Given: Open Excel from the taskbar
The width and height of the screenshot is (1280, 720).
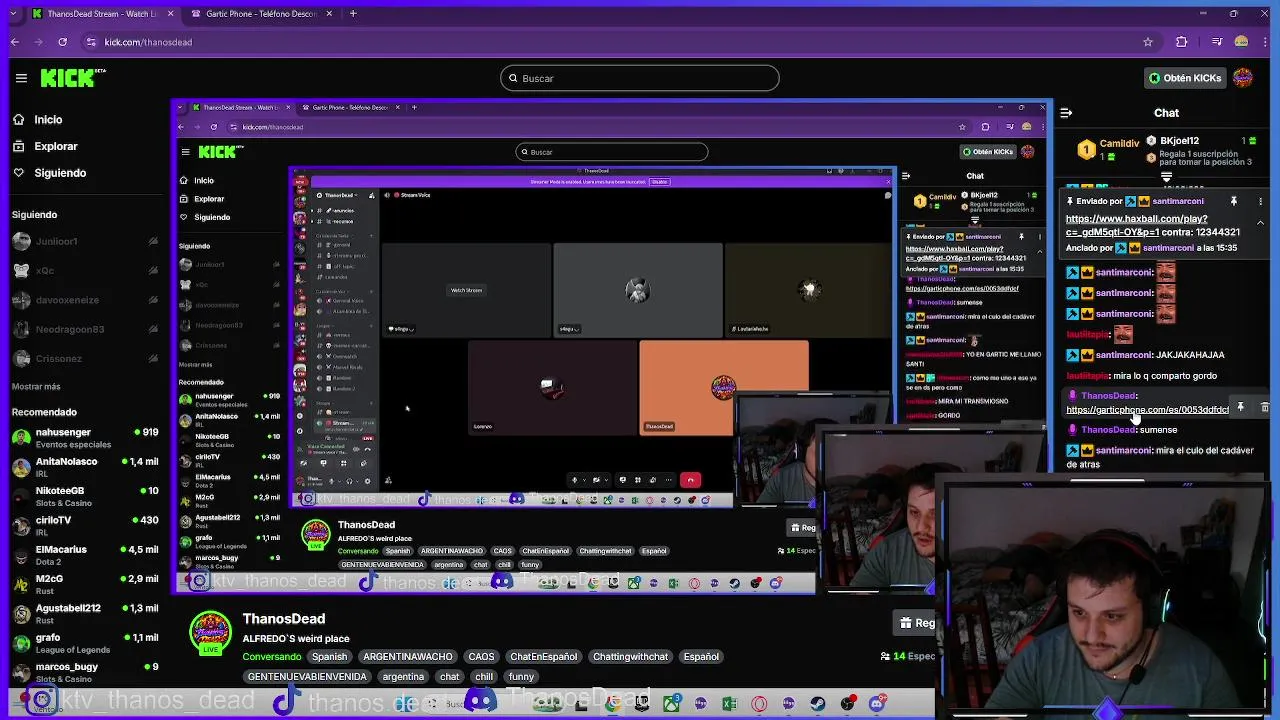Looking at the screenshot, I should click(729, 703).
